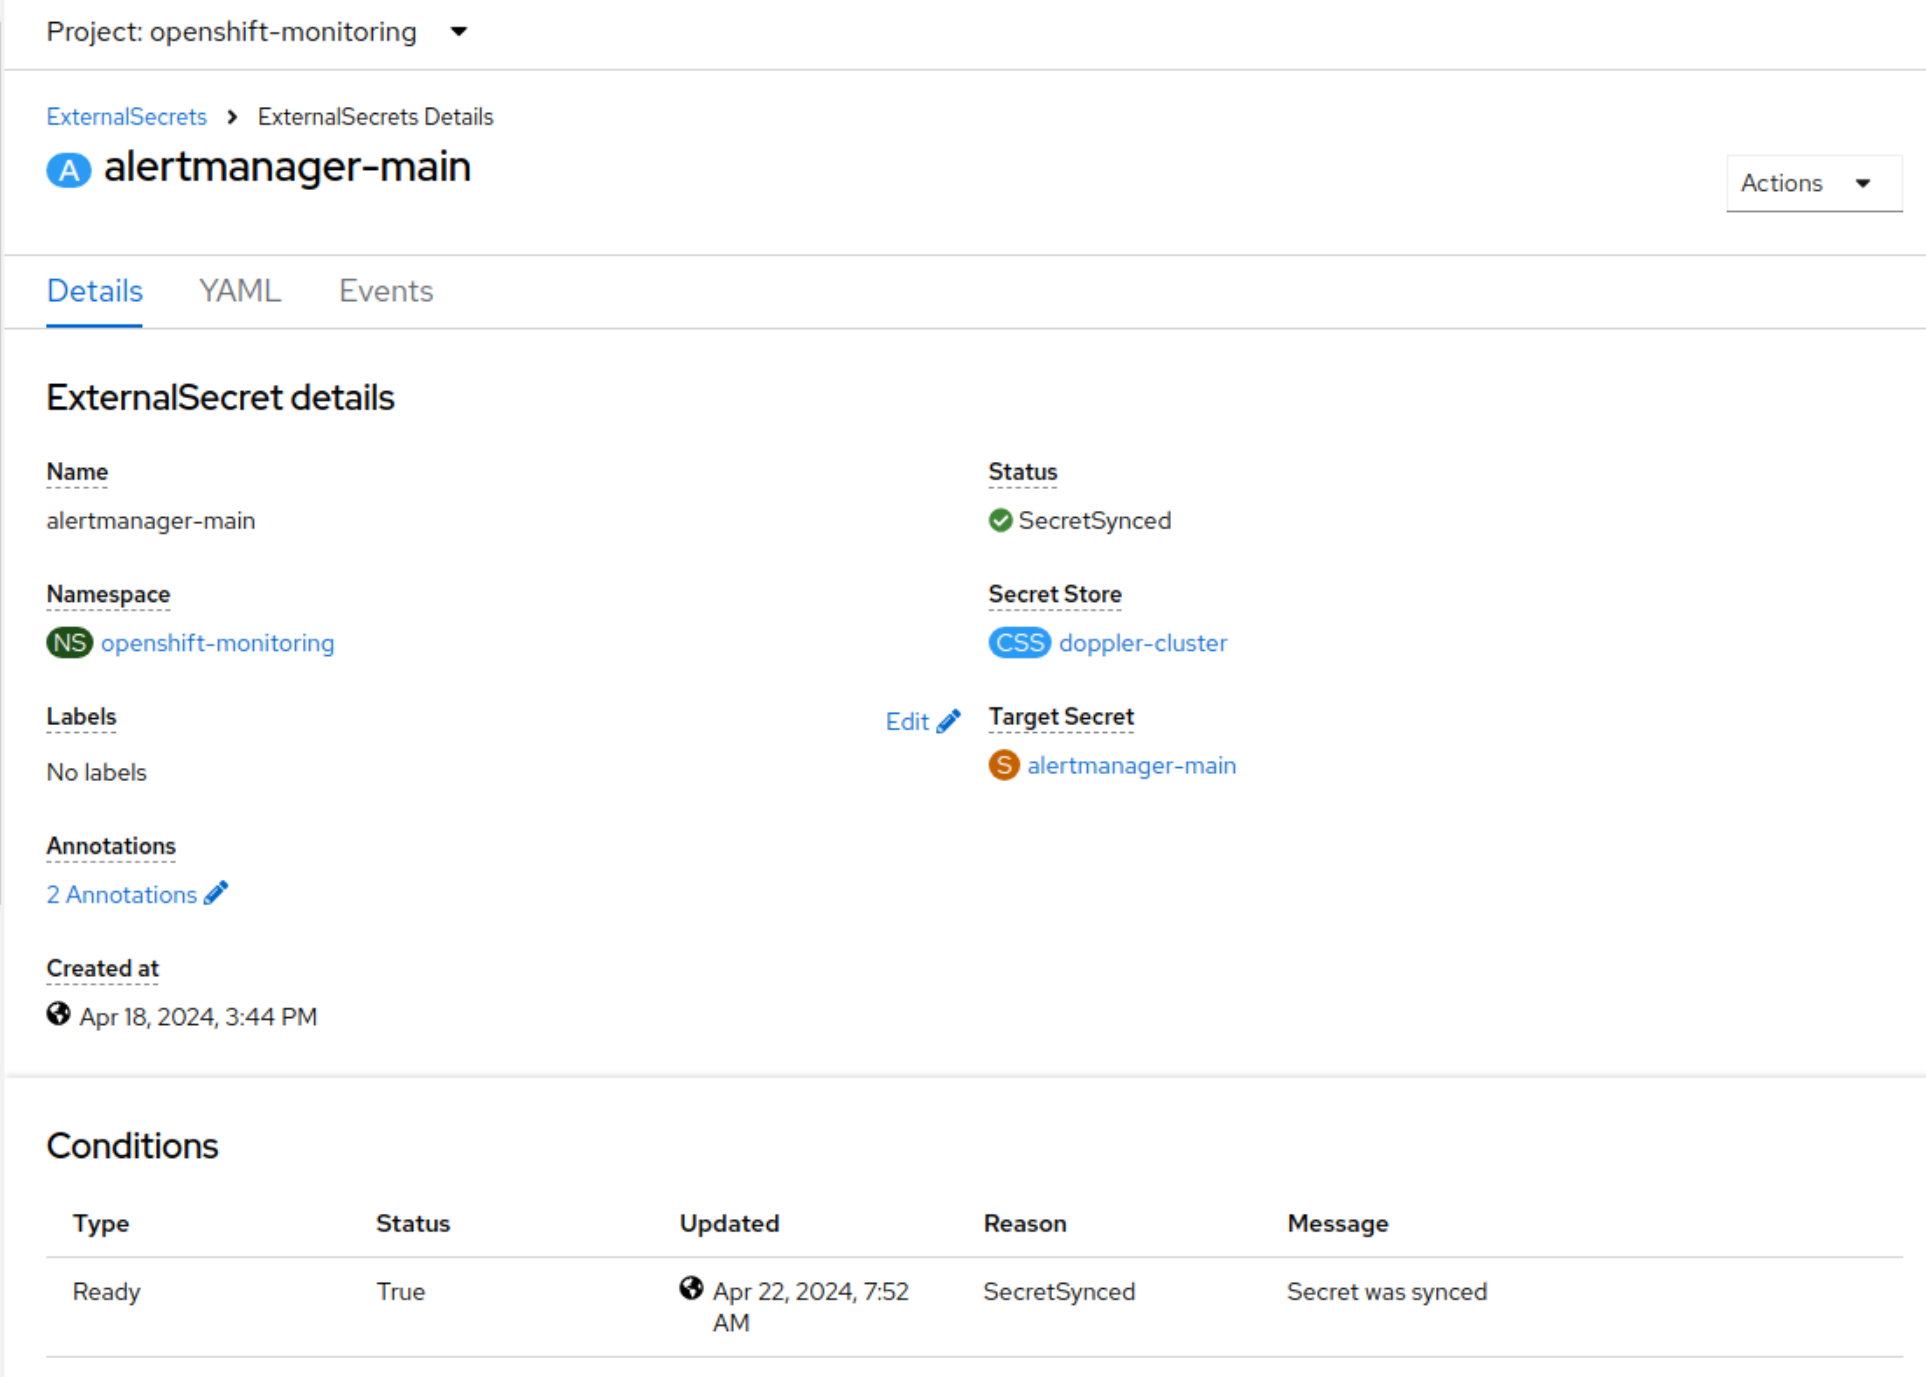The width and height of the screenshot is (1926, 1377).
Task: Click the blue A resource badge icon
Action: point(68,170)
